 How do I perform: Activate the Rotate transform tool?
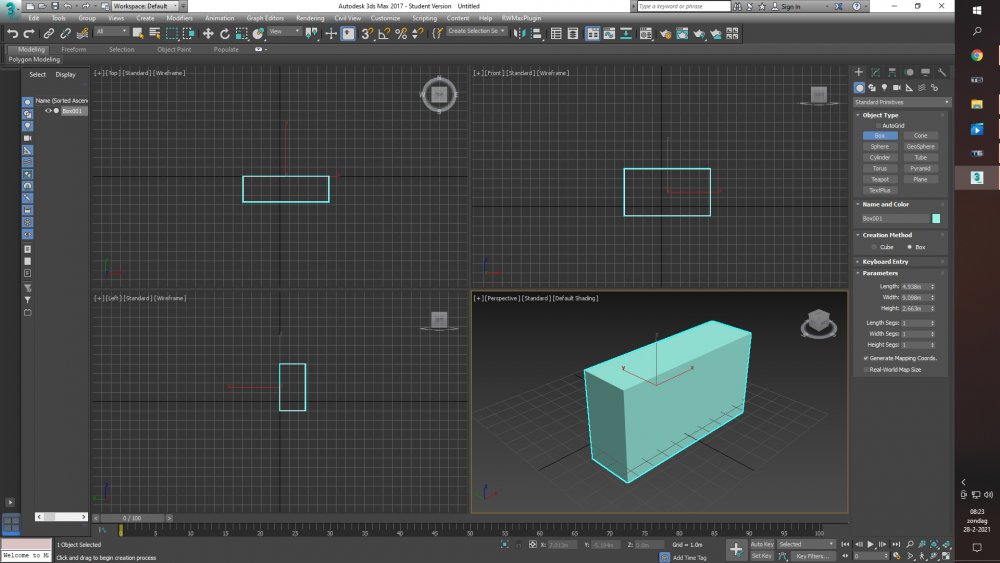click(224, 33)
